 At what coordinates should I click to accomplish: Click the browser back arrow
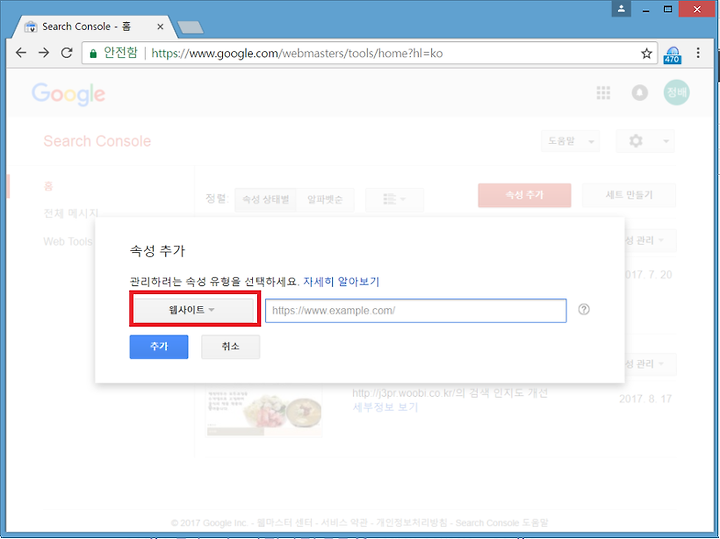click(x=21, y=53)
